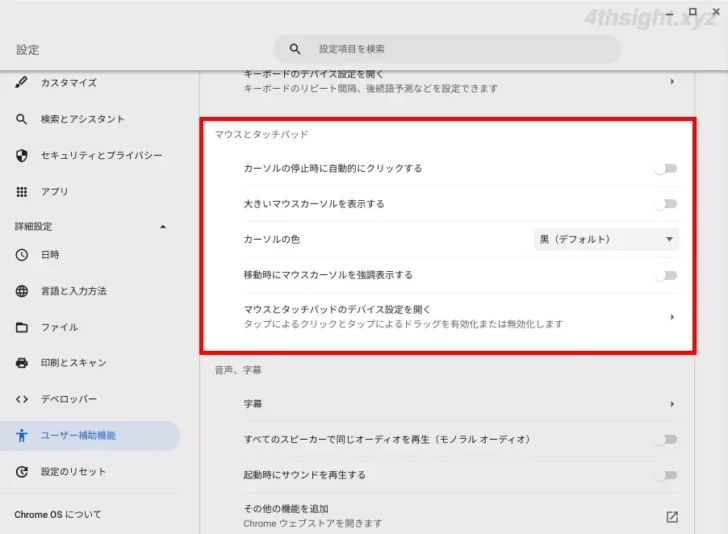Open Chrome OS について page

click(x=58, y=514)
